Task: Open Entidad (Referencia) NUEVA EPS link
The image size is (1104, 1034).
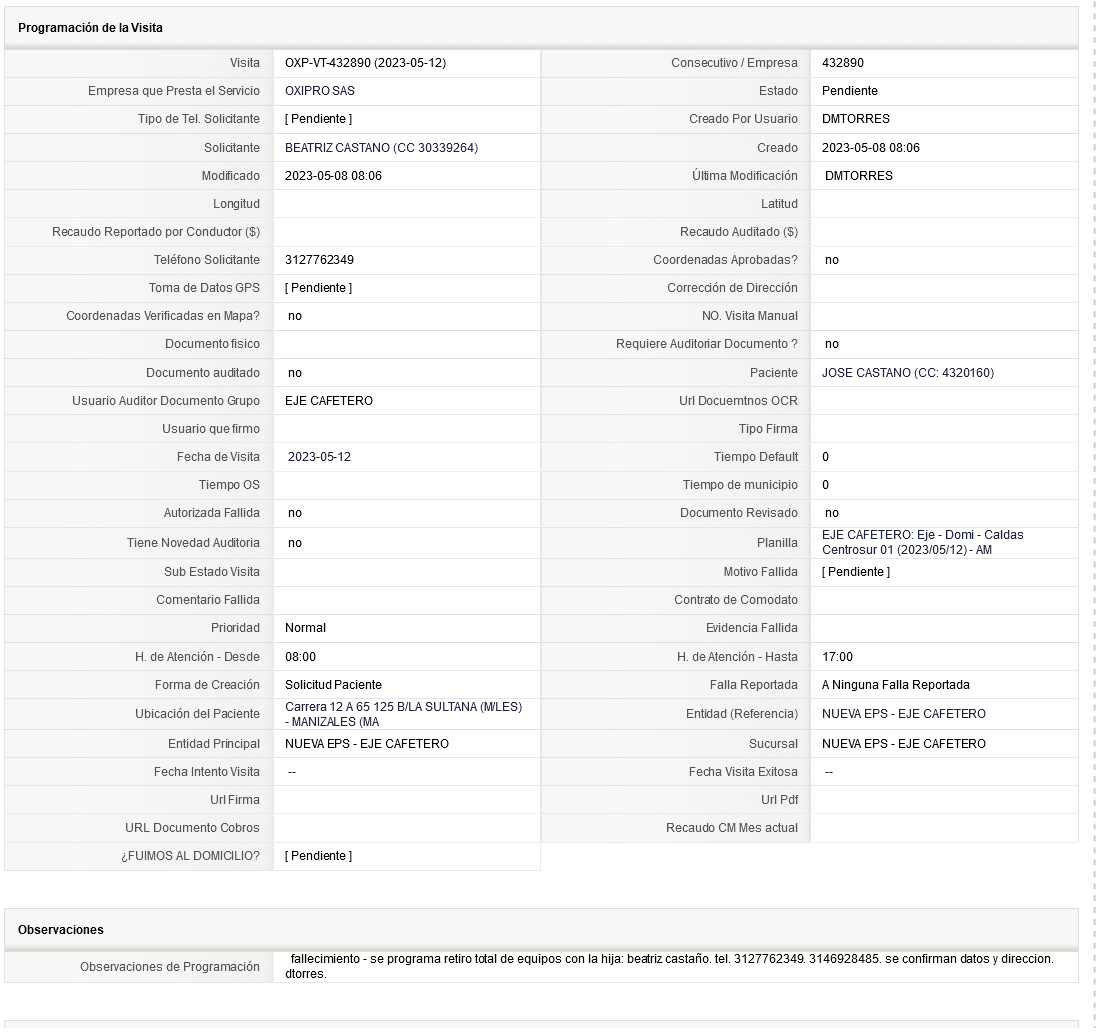Action: 903,714
